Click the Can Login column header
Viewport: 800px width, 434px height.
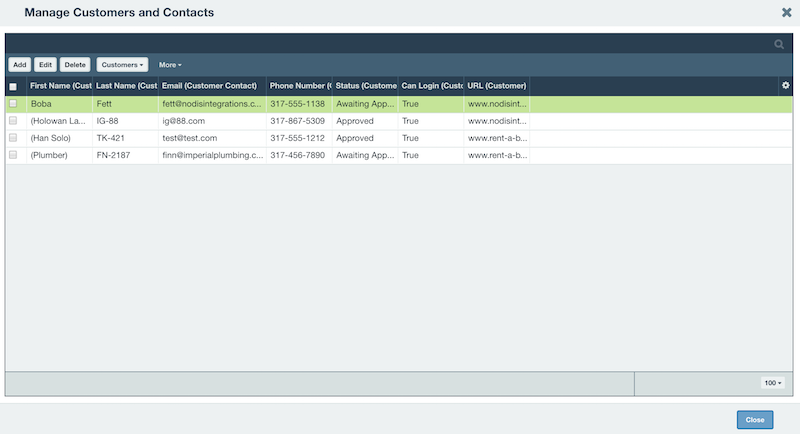point(431,86)
